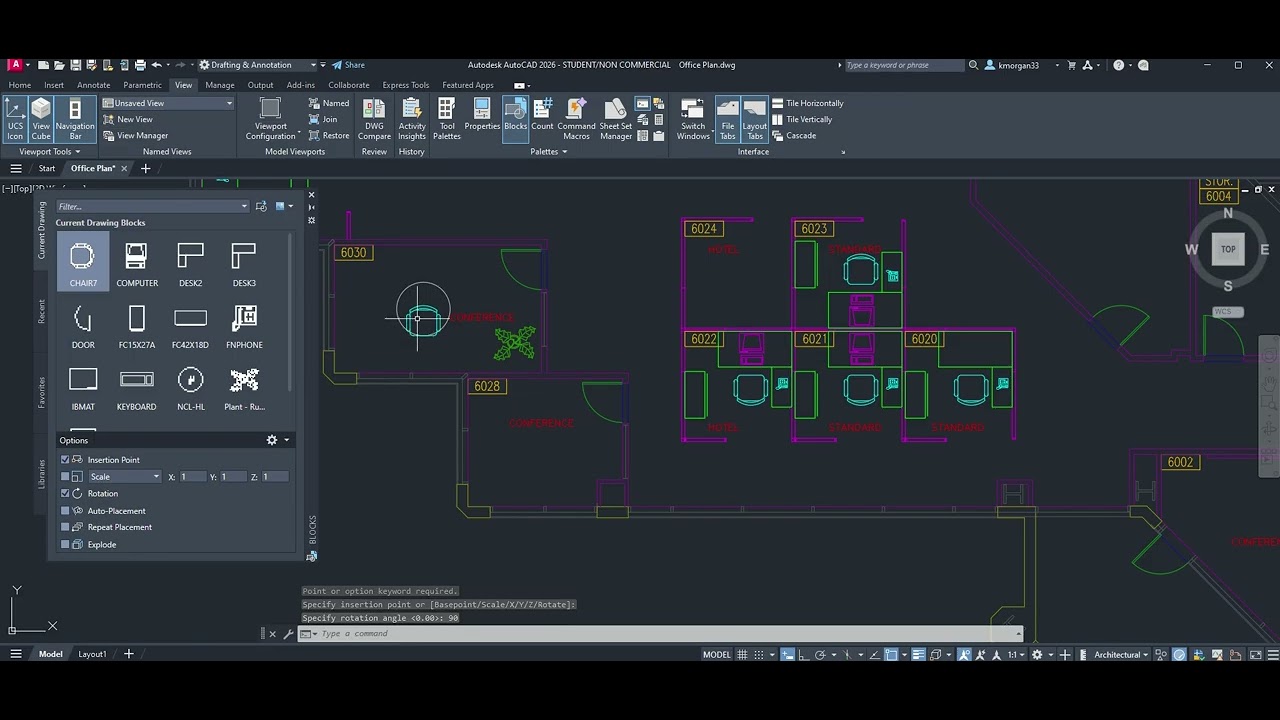Screen dimensions: 1280x720
Task: Switch to the Annotate ribbon tab
Action: pos(94,85)
